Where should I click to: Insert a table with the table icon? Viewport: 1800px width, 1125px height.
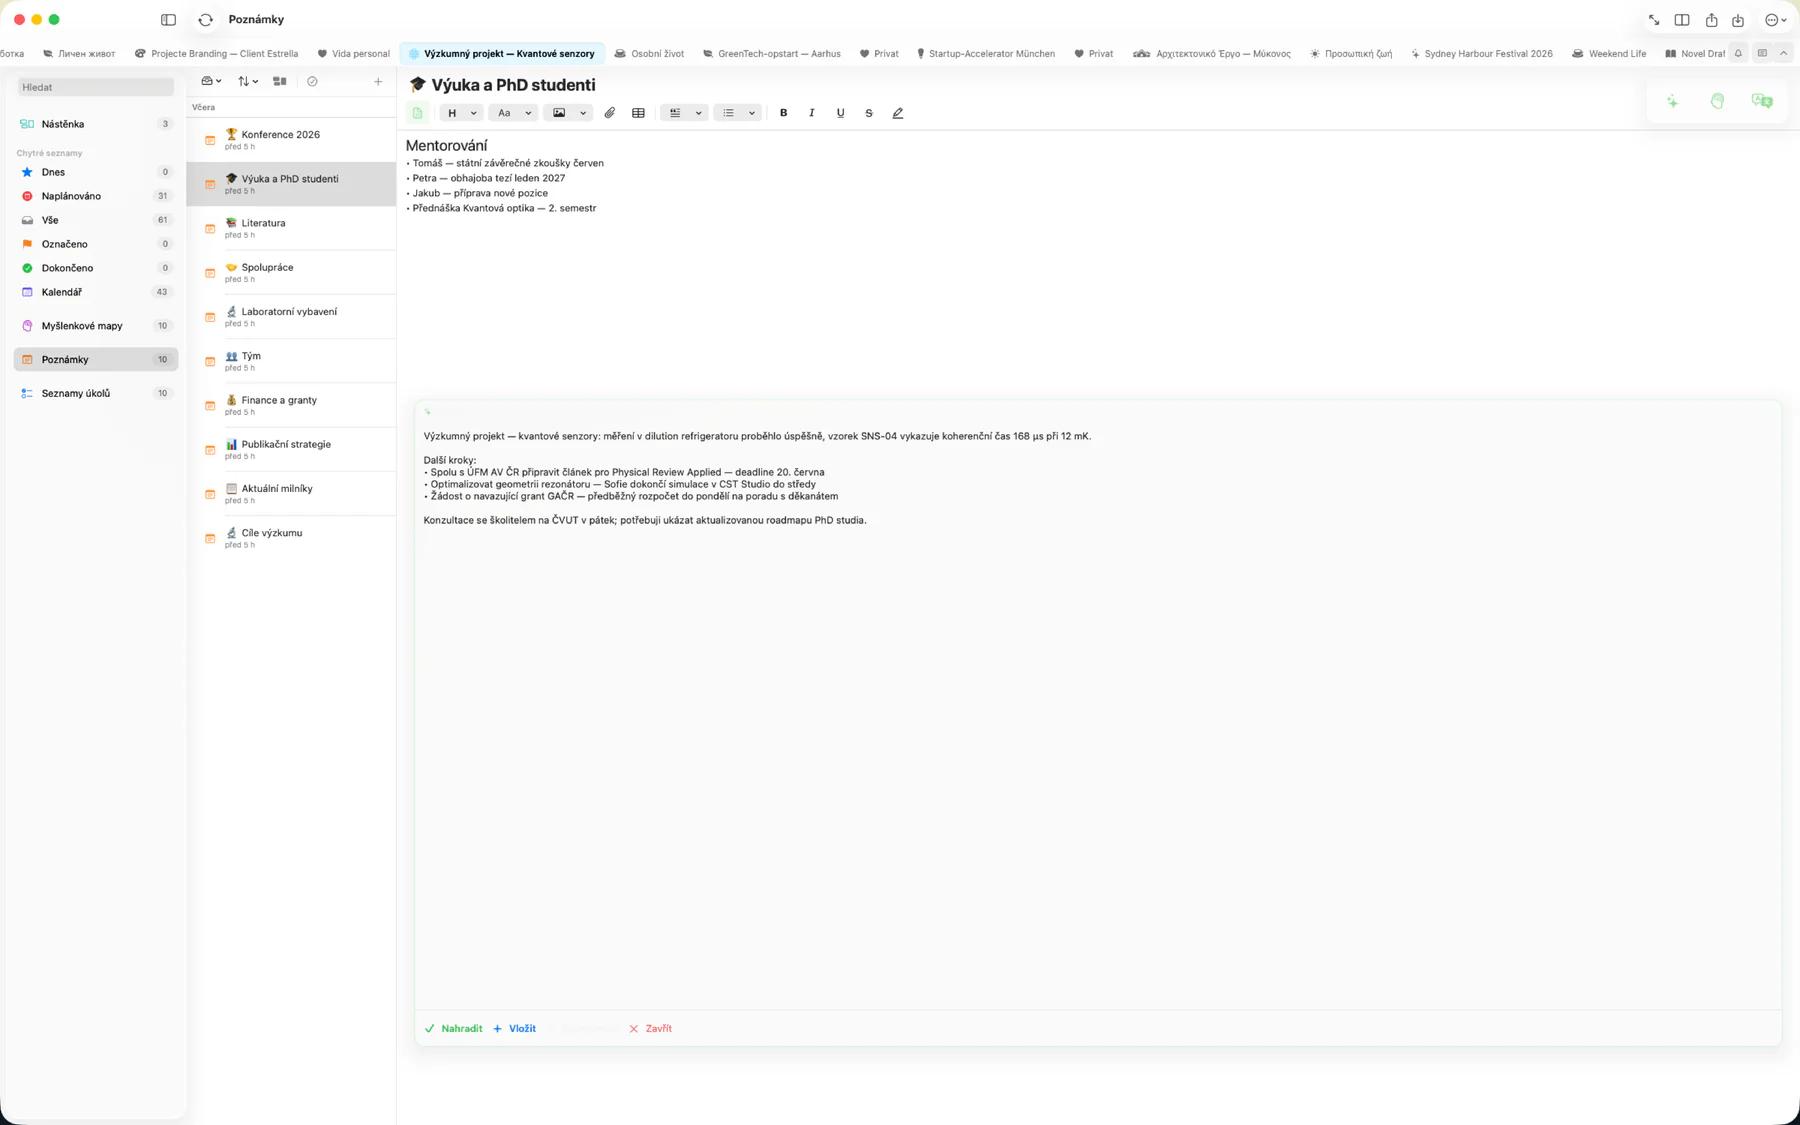pos(638,113)
